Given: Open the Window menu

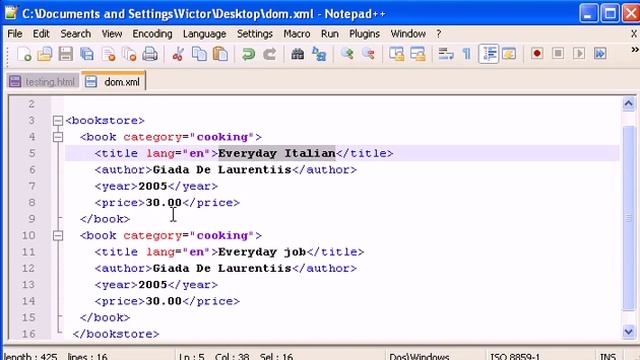Looking at the screenshot, I should (x=408, y=34).
